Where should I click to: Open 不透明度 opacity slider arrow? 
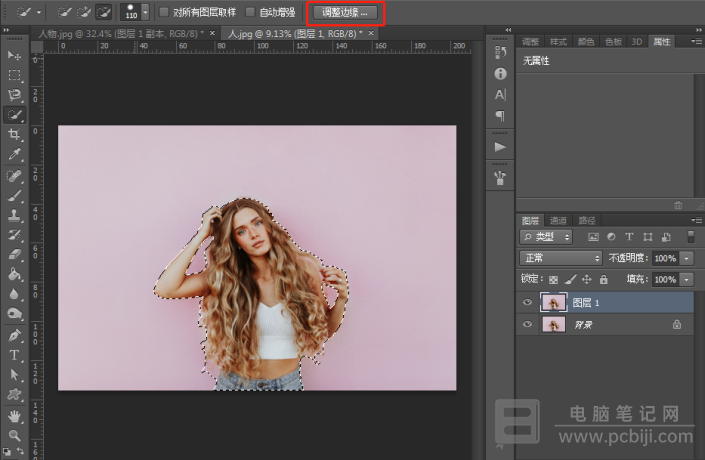point(687,258)
